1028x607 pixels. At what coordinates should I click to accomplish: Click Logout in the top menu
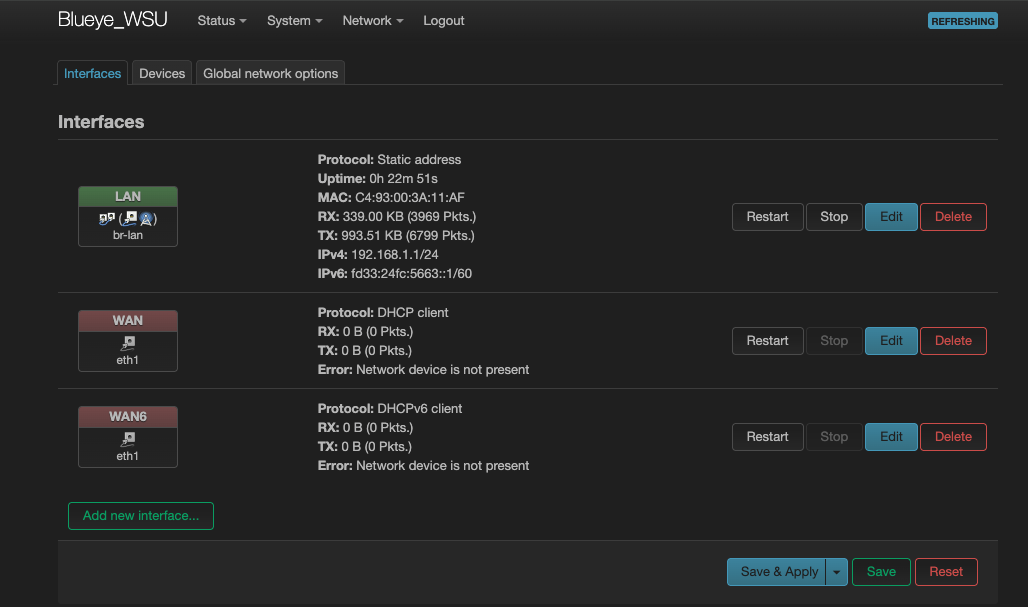click(x=443, y=20)
